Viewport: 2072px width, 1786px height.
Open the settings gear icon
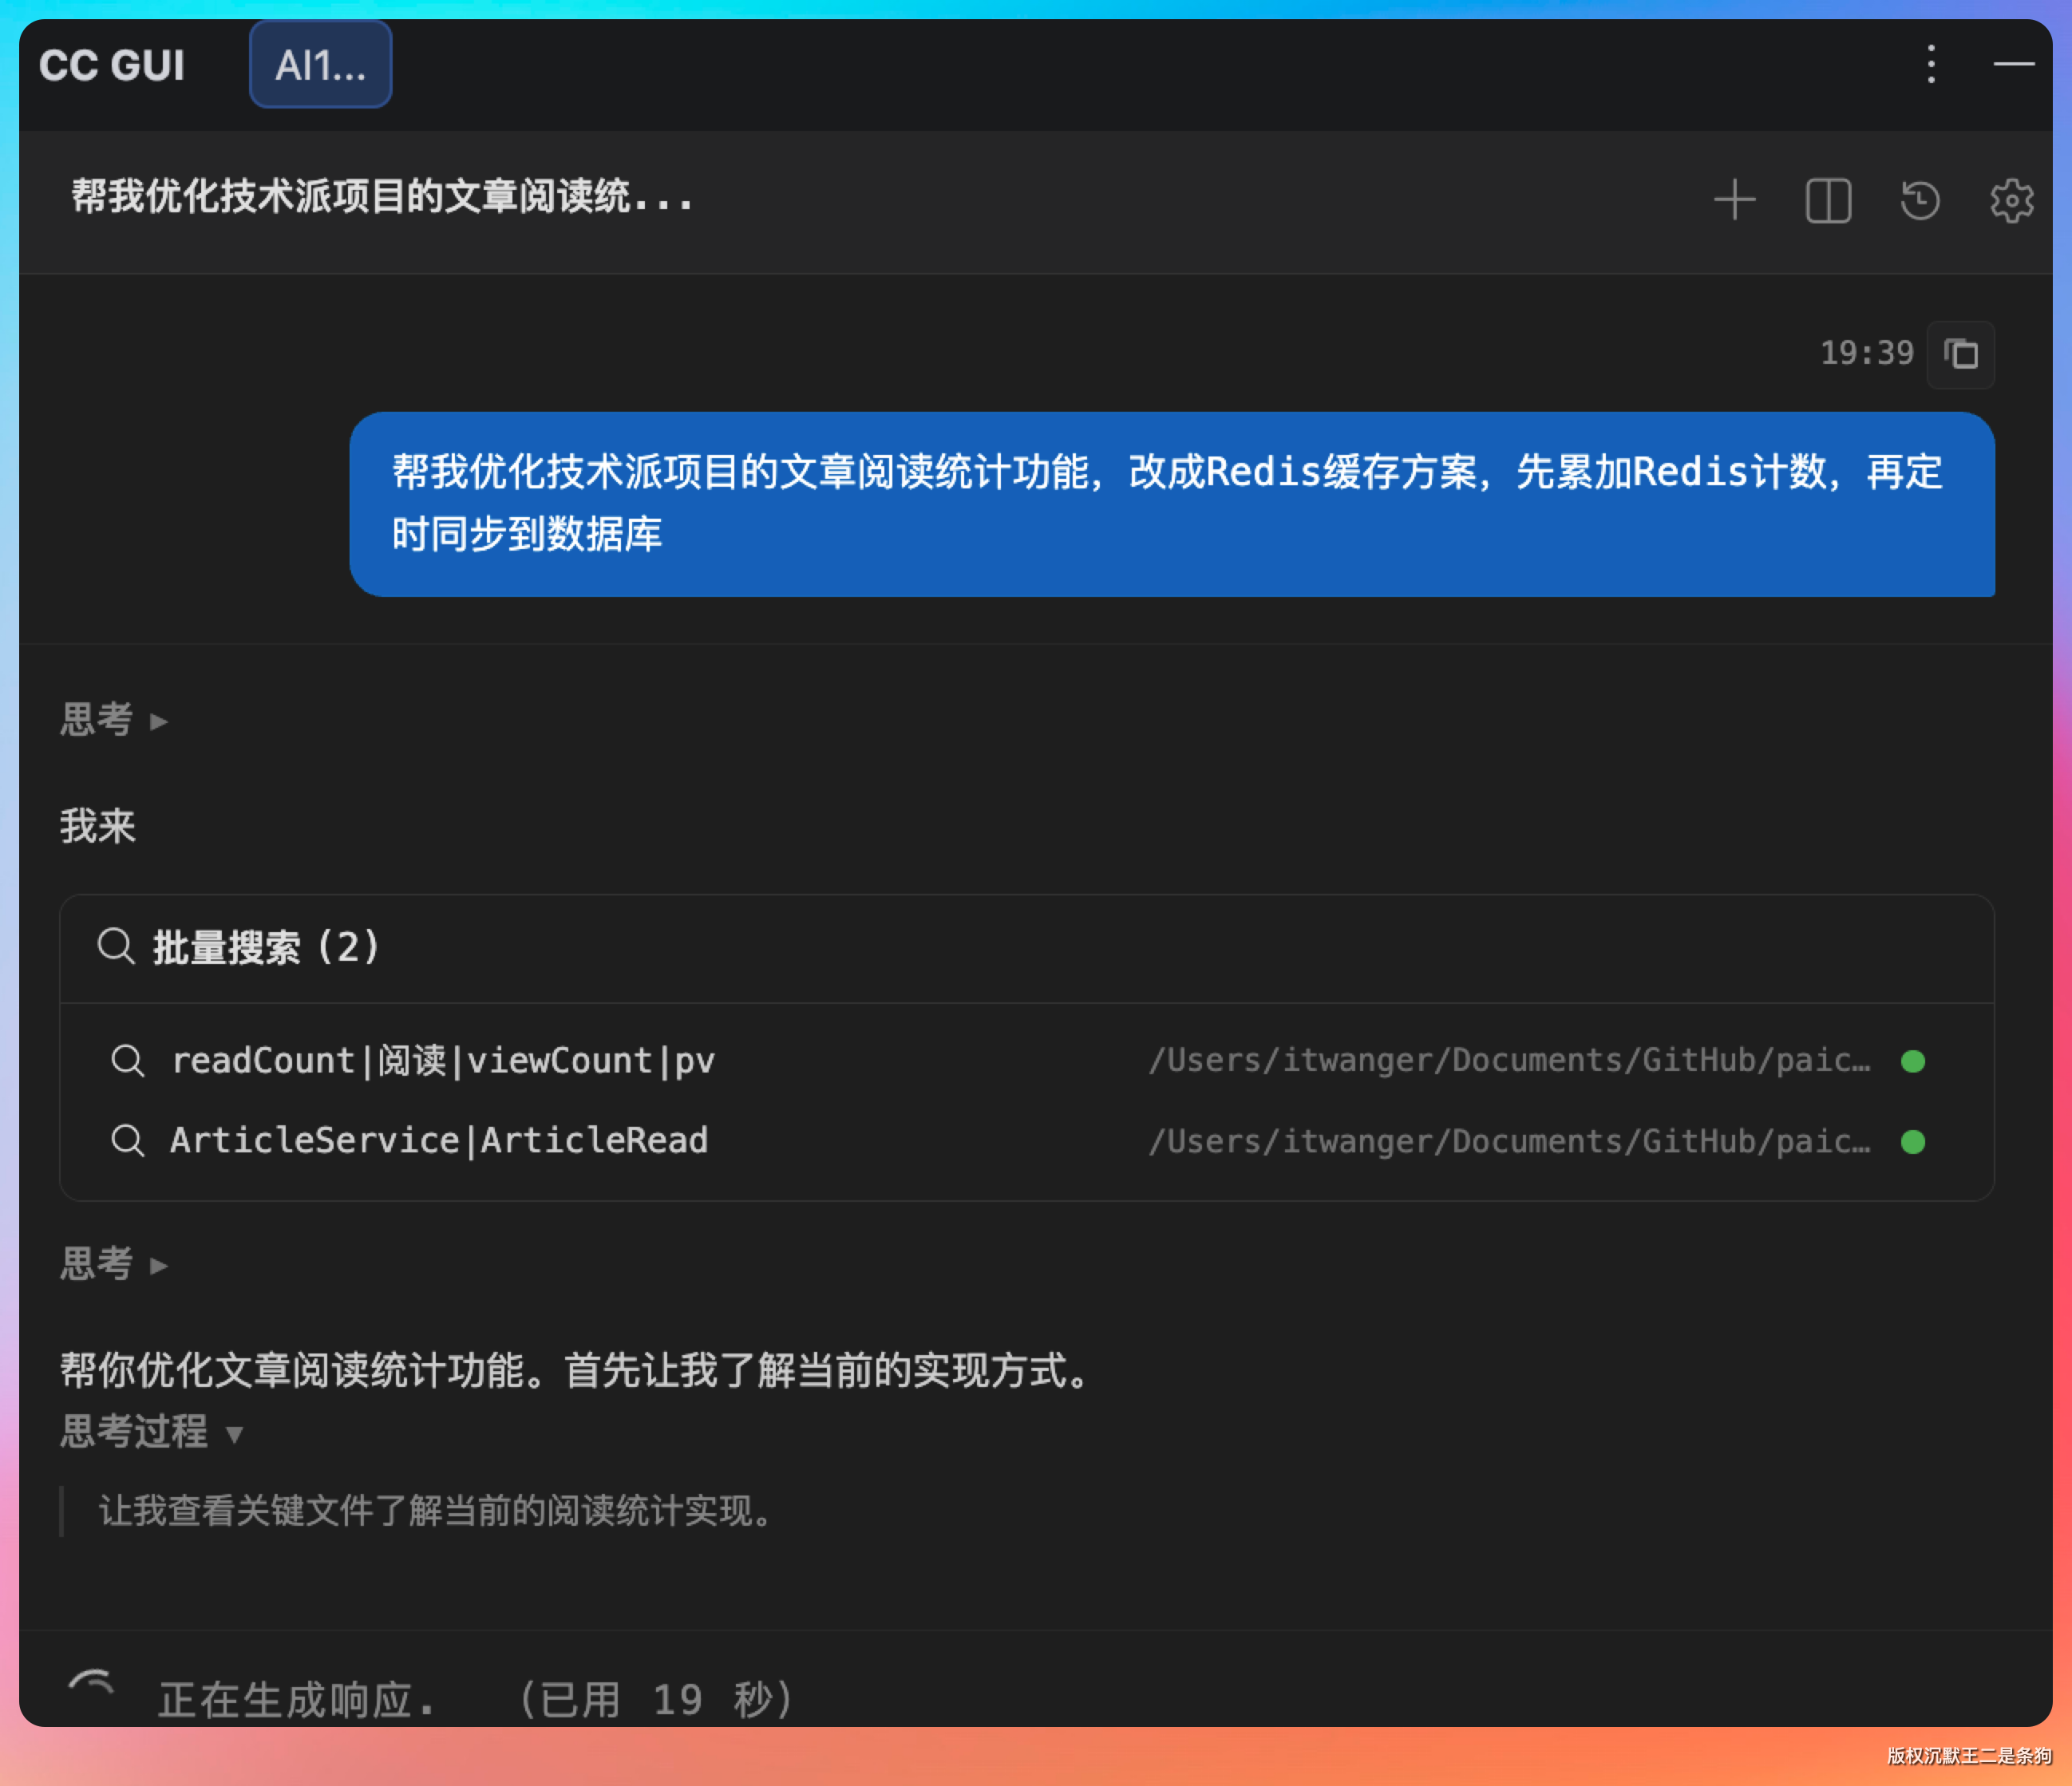pyautogui.click(x=2011, y=200)
